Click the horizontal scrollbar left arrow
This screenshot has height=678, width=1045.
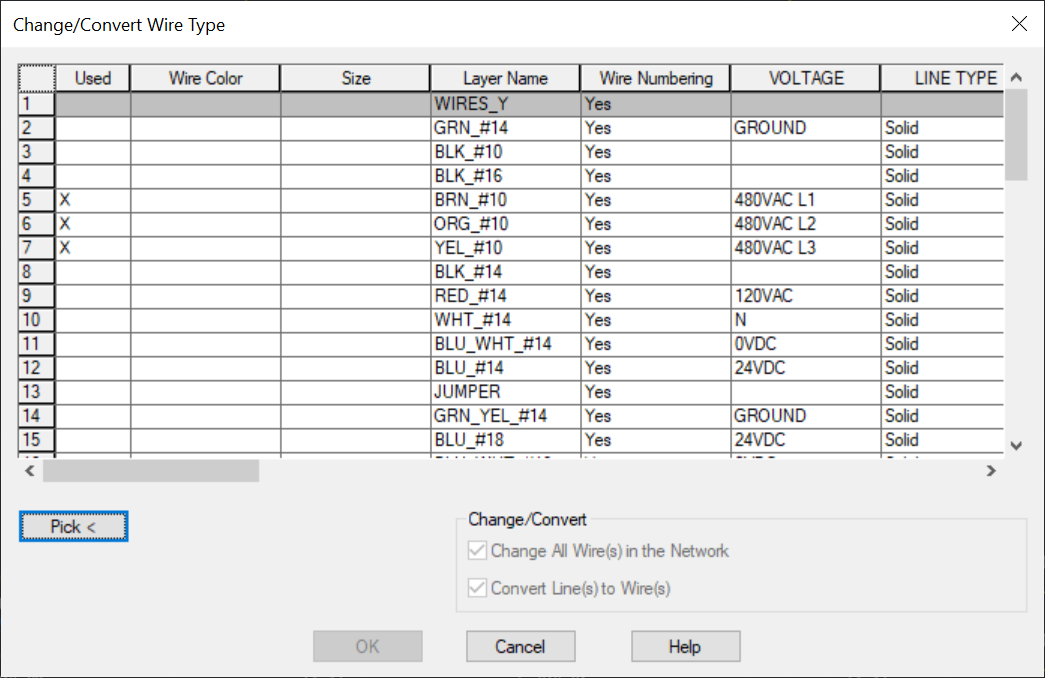[x=29, y=470]
